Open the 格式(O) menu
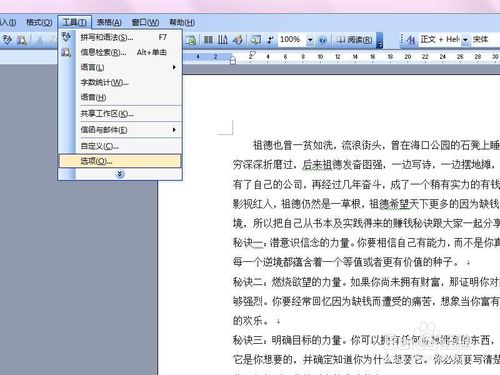500x375 pixels. click(x=39, y=22)
